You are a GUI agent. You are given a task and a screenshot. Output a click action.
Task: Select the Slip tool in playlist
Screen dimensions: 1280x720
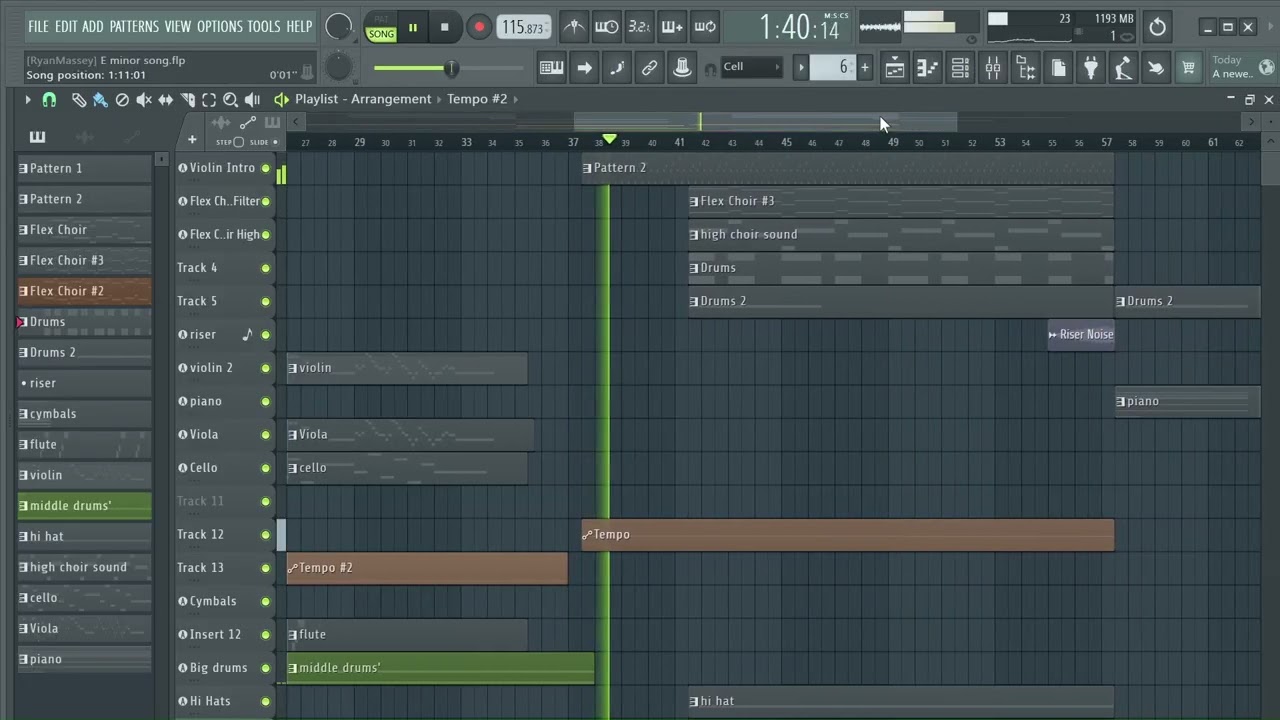pyautogui.click(x=166, y=100)
